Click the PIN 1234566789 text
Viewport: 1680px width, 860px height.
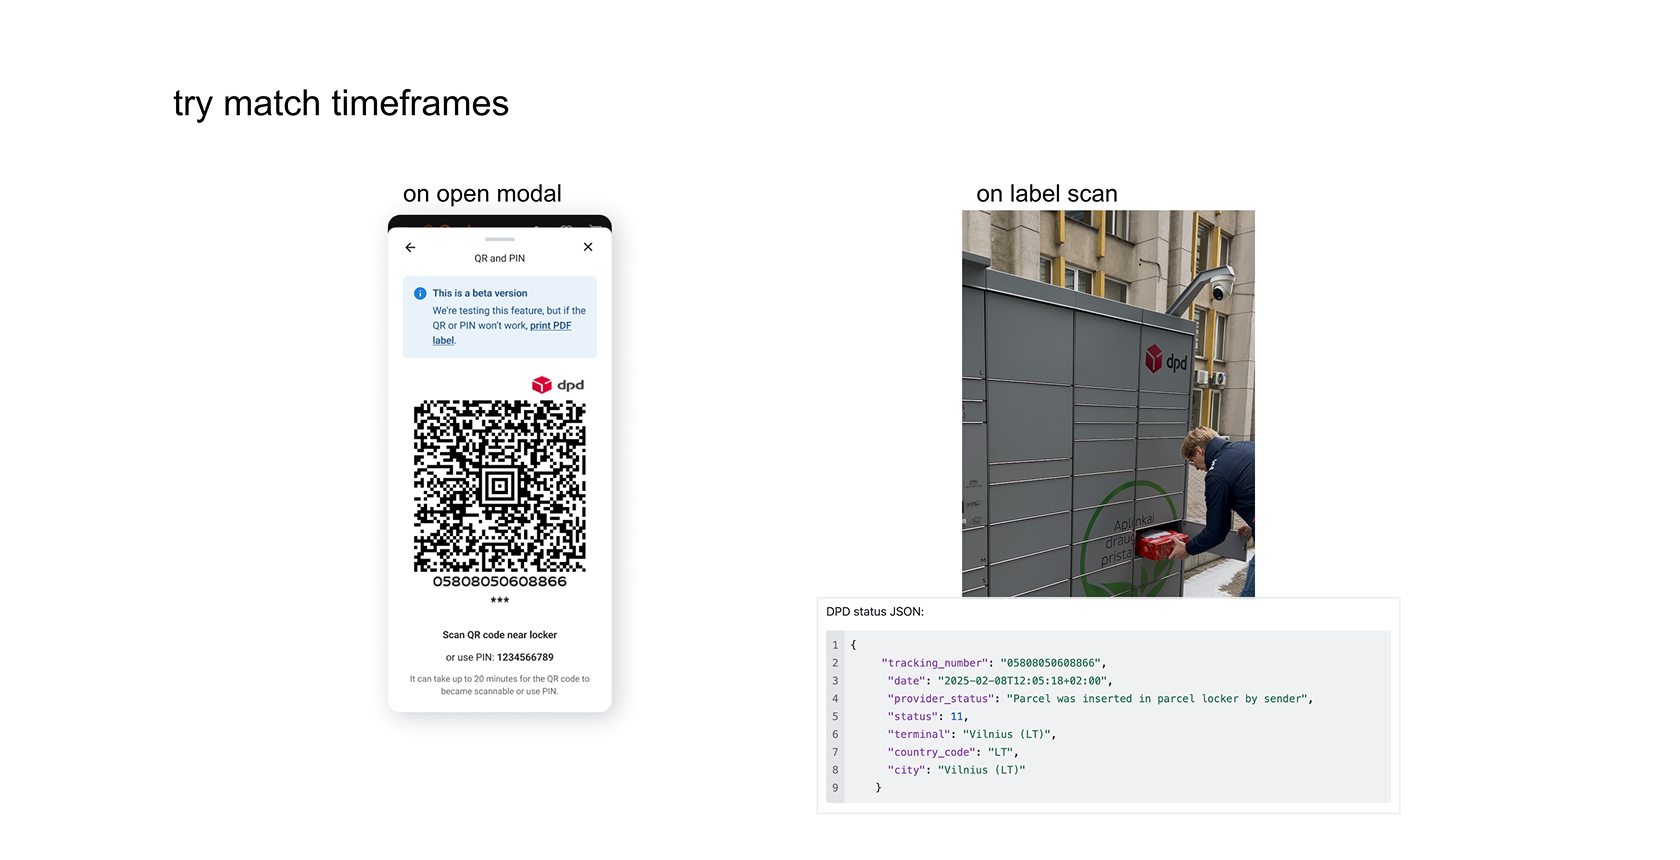(x=525, y=657)
